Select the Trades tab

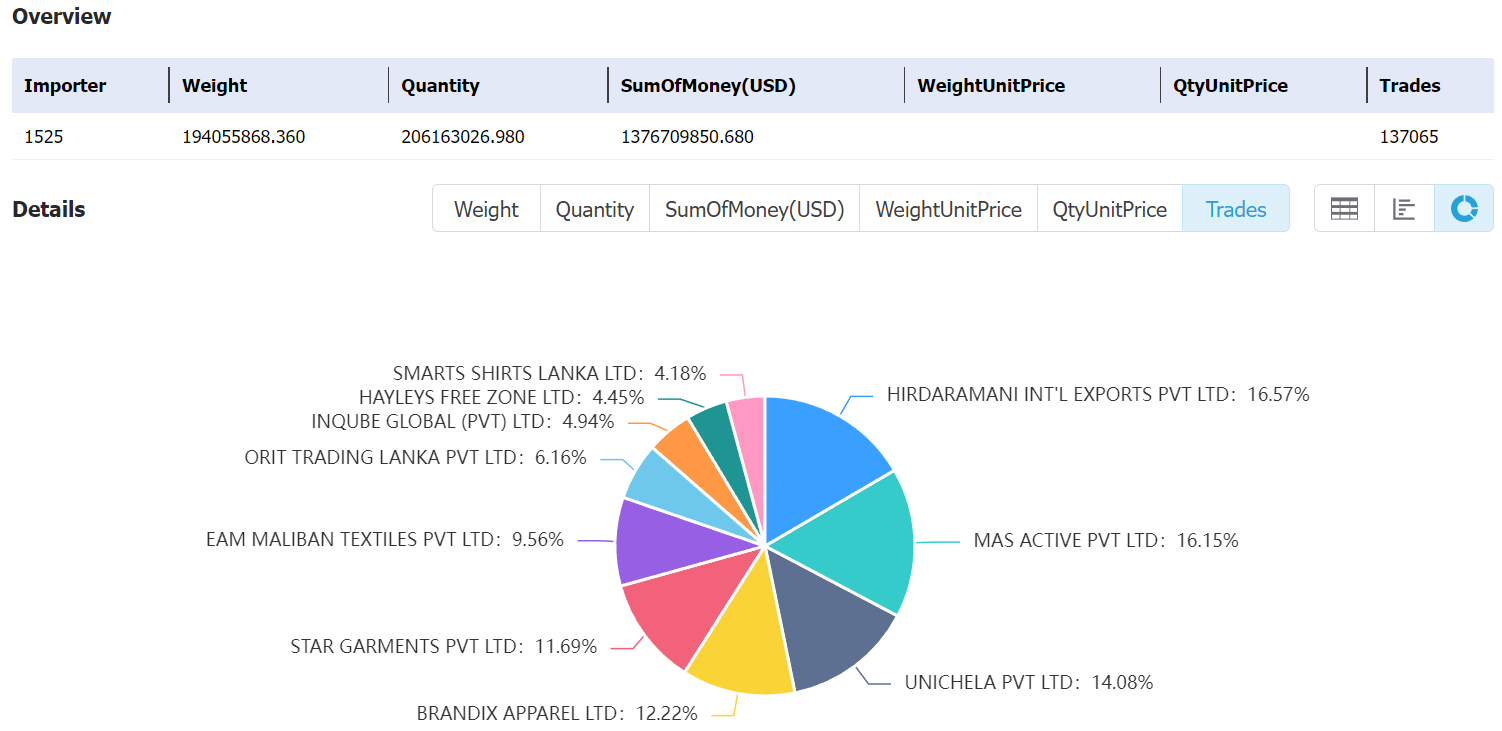pyautogui.click(x=1236, y=209)
